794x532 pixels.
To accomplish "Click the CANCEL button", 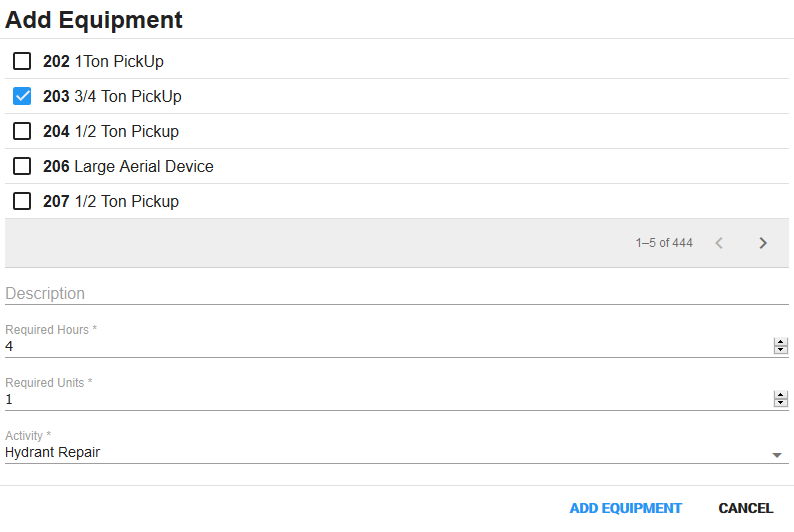I will [x=745, y=508].
